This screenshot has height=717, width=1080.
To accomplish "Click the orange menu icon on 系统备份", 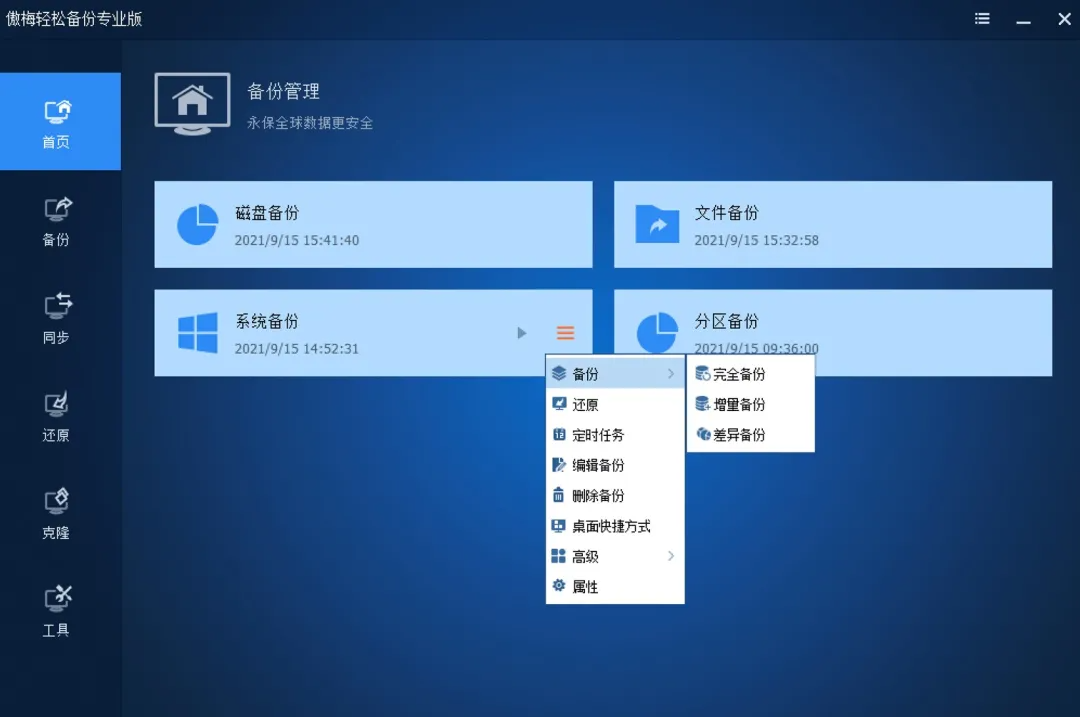I will coord(565,333).
